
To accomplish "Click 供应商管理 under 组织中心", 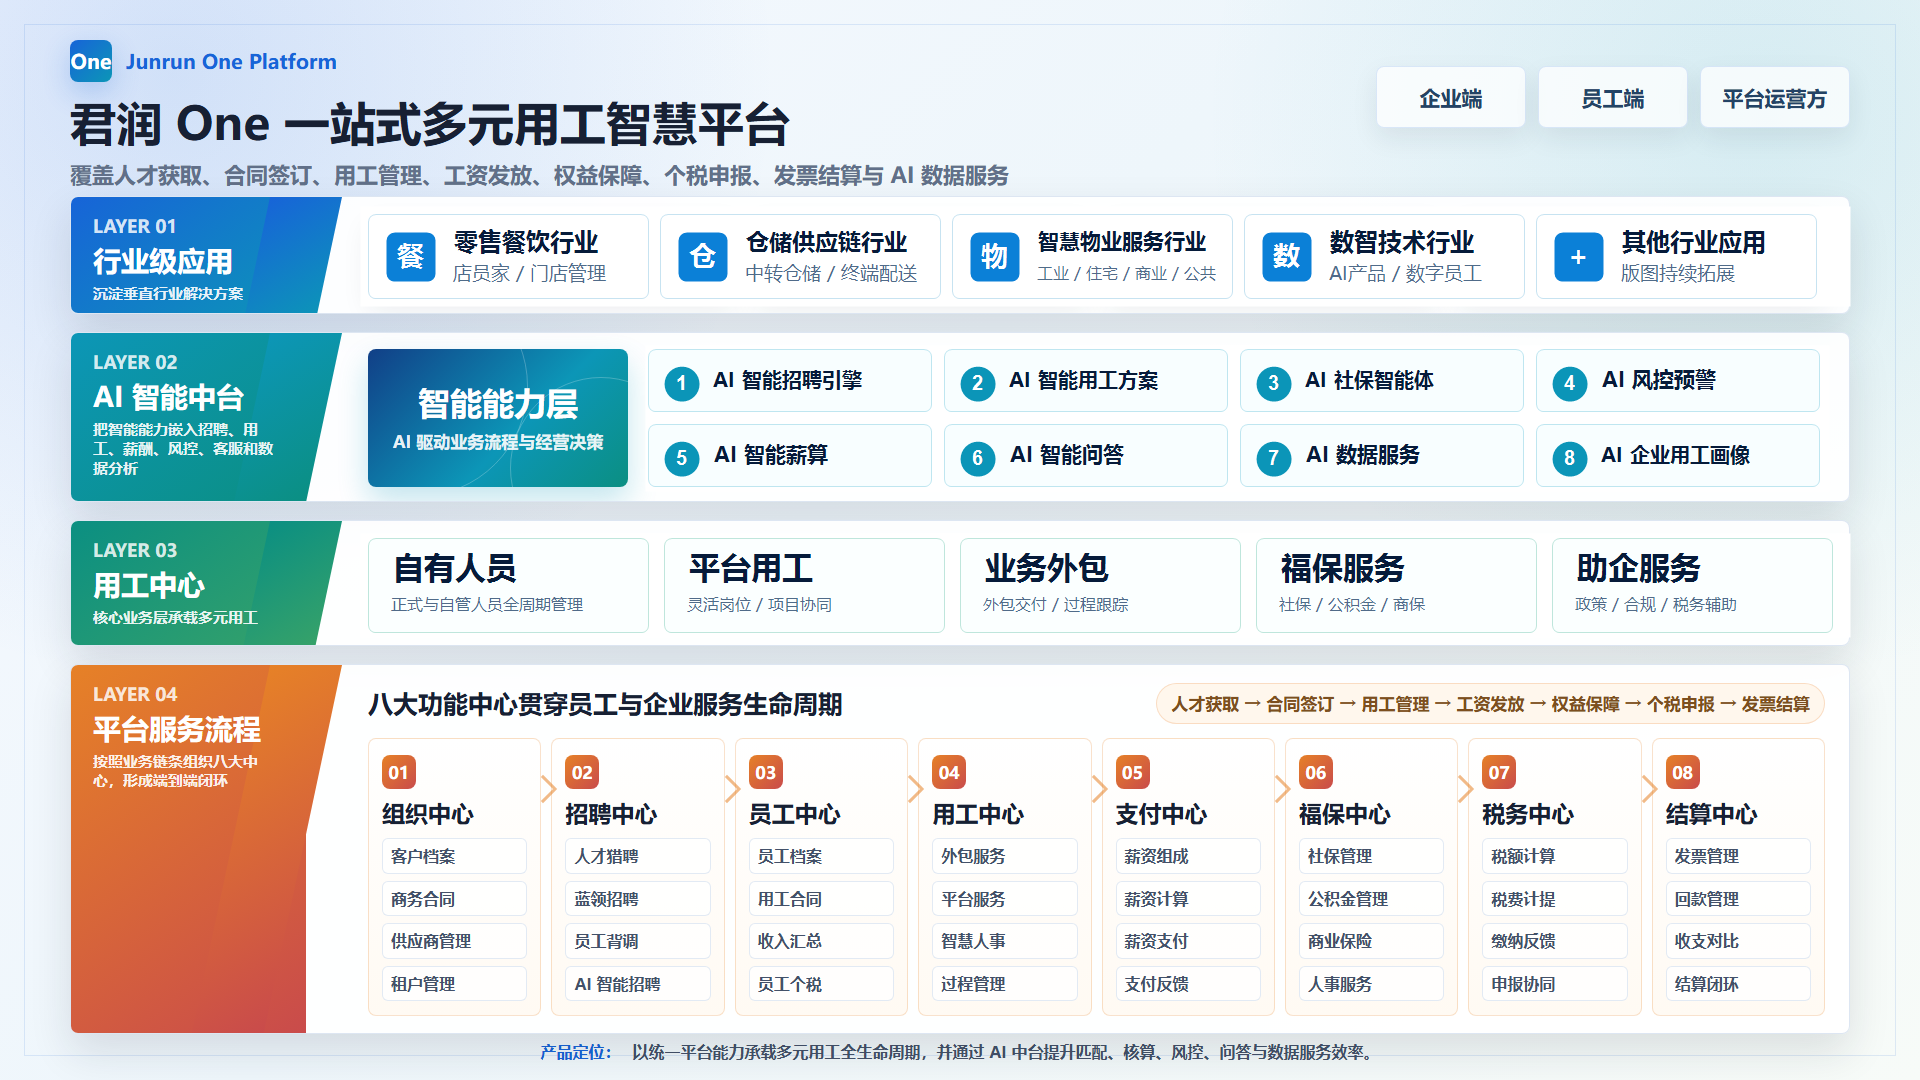I will pos(454,941).
